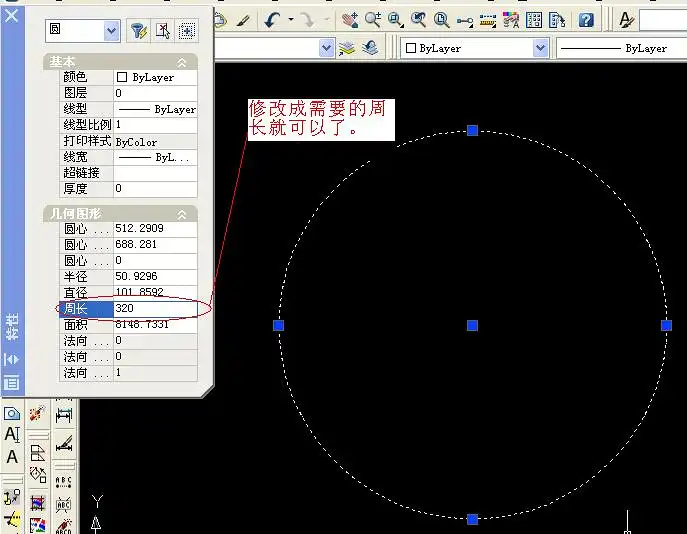The width and height of the screenshot is (687, 534).
Task: Click the Explode tool spark icon
Action: pyautogui.click(x=37, y=413)
